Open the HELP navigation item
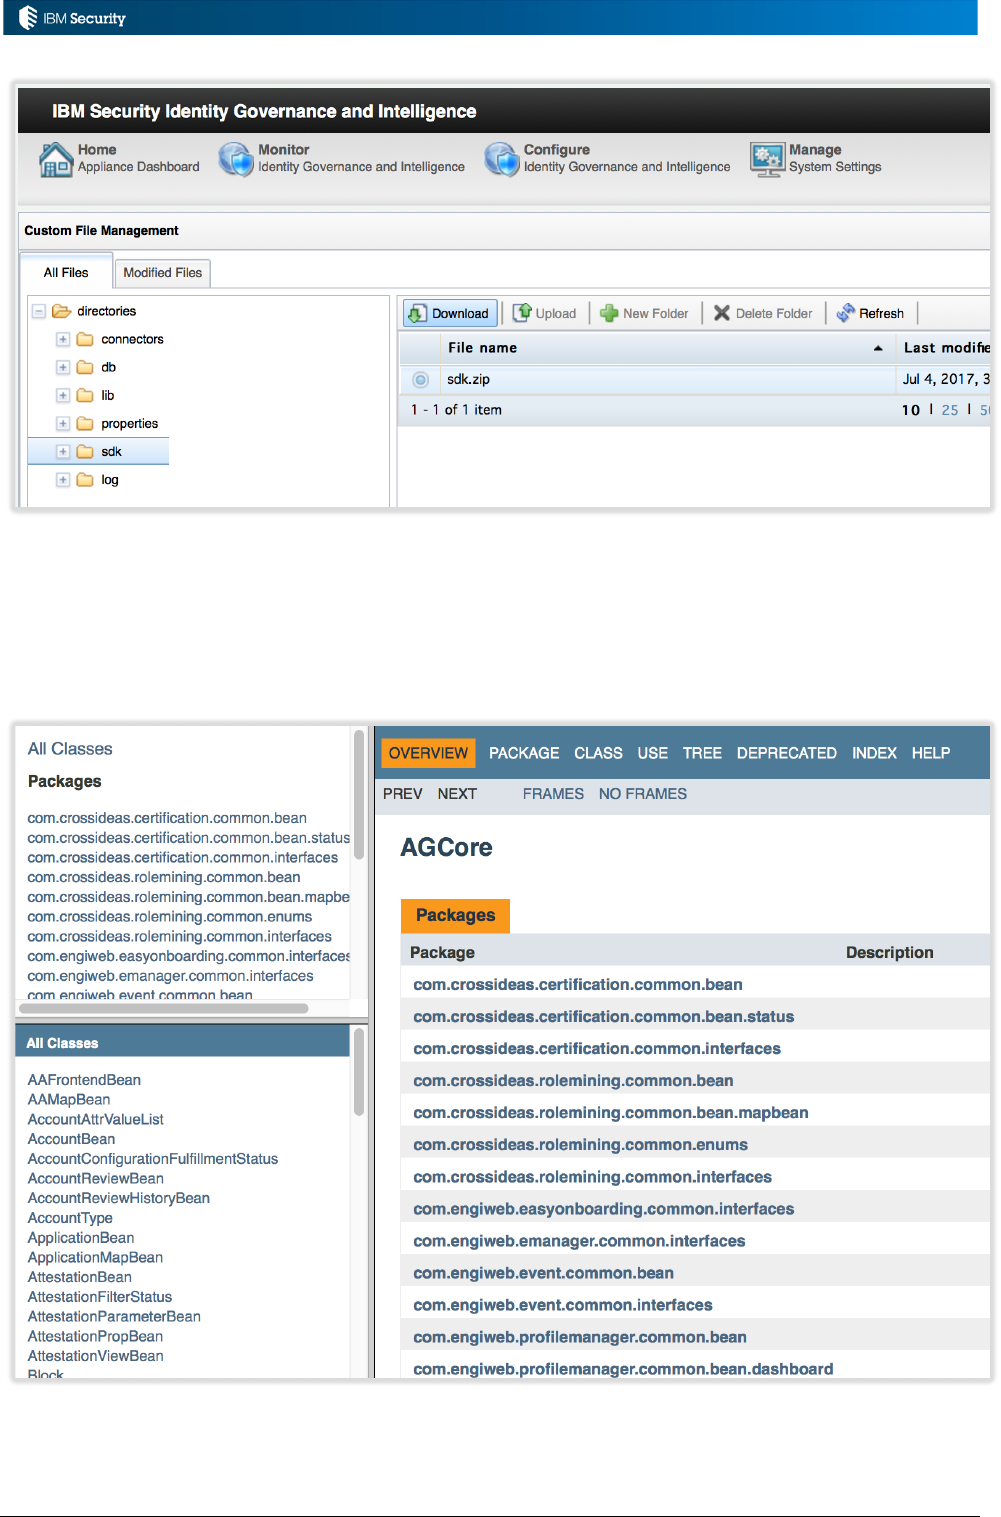Image resolution: width=1001 pixels, height=1517 pixels. [x=931, y=753]
